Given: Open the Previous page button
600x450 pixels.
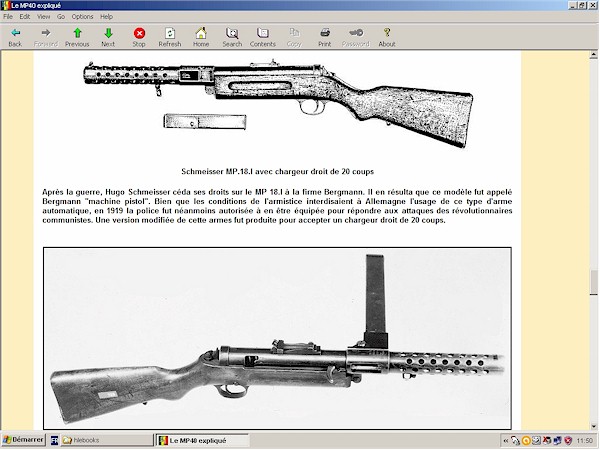Looking at the screenshot, I should pos(77,37).
